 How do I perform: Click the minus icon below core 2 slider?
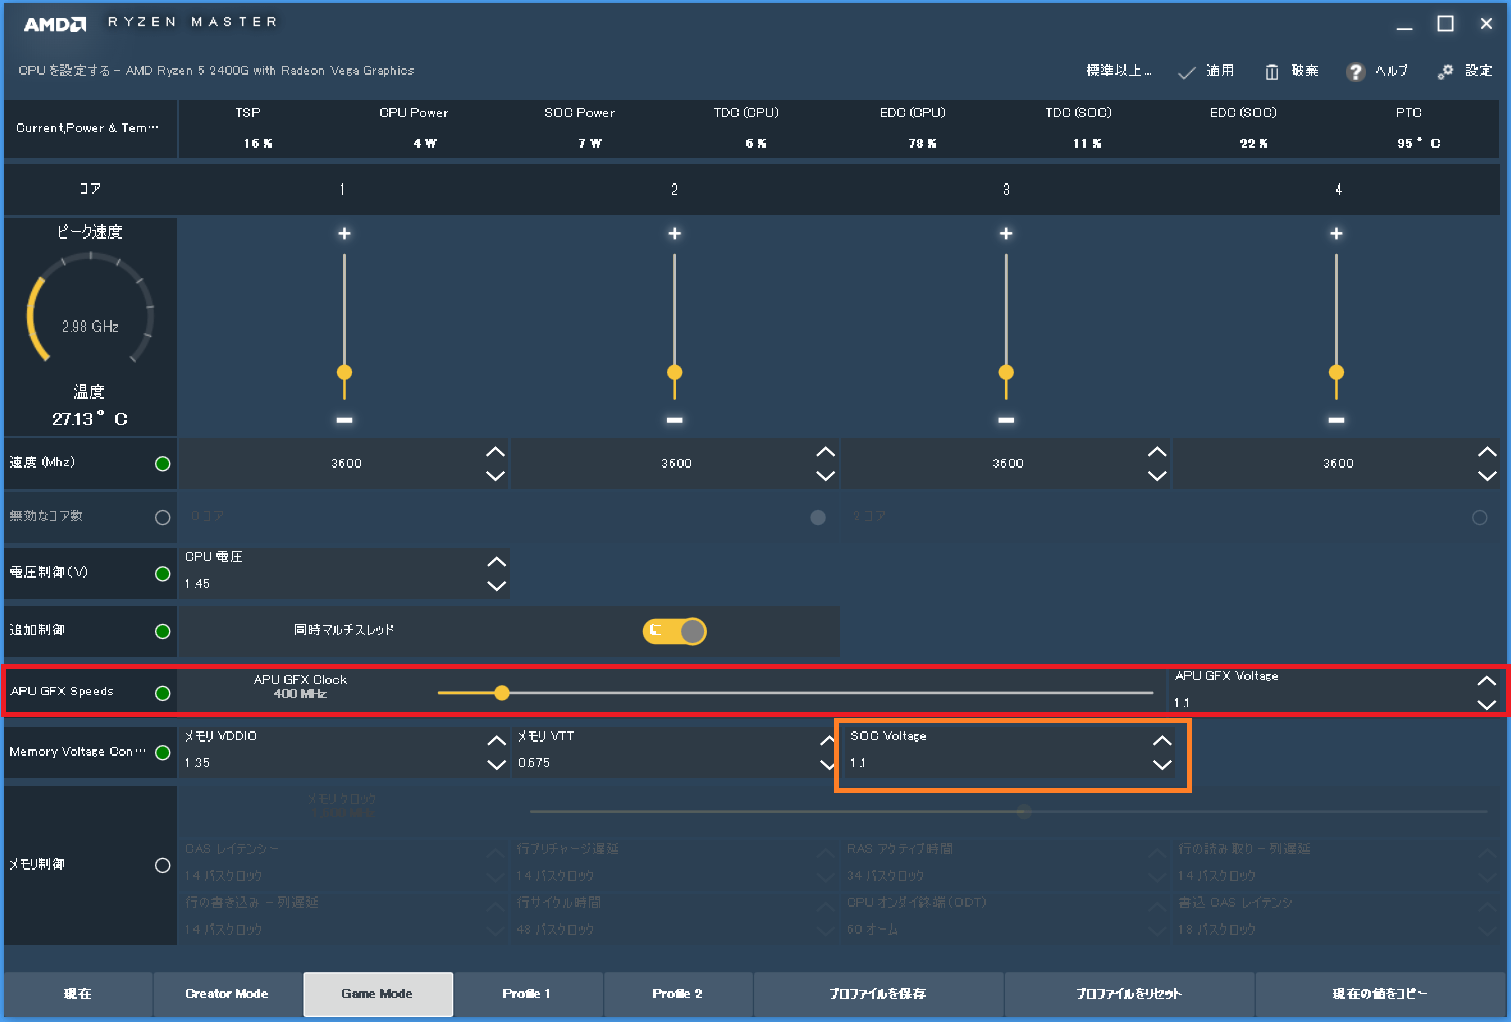click(675, 420)
